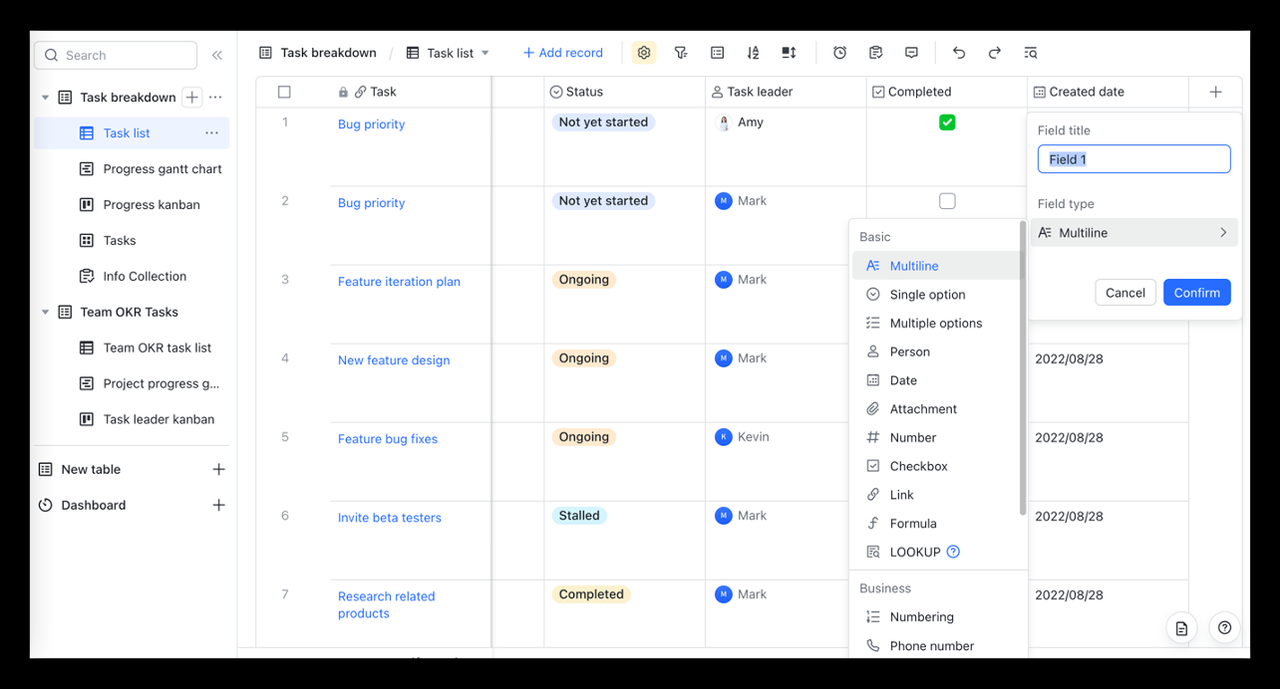Click the sort A-Z icon

pos(753,53)
